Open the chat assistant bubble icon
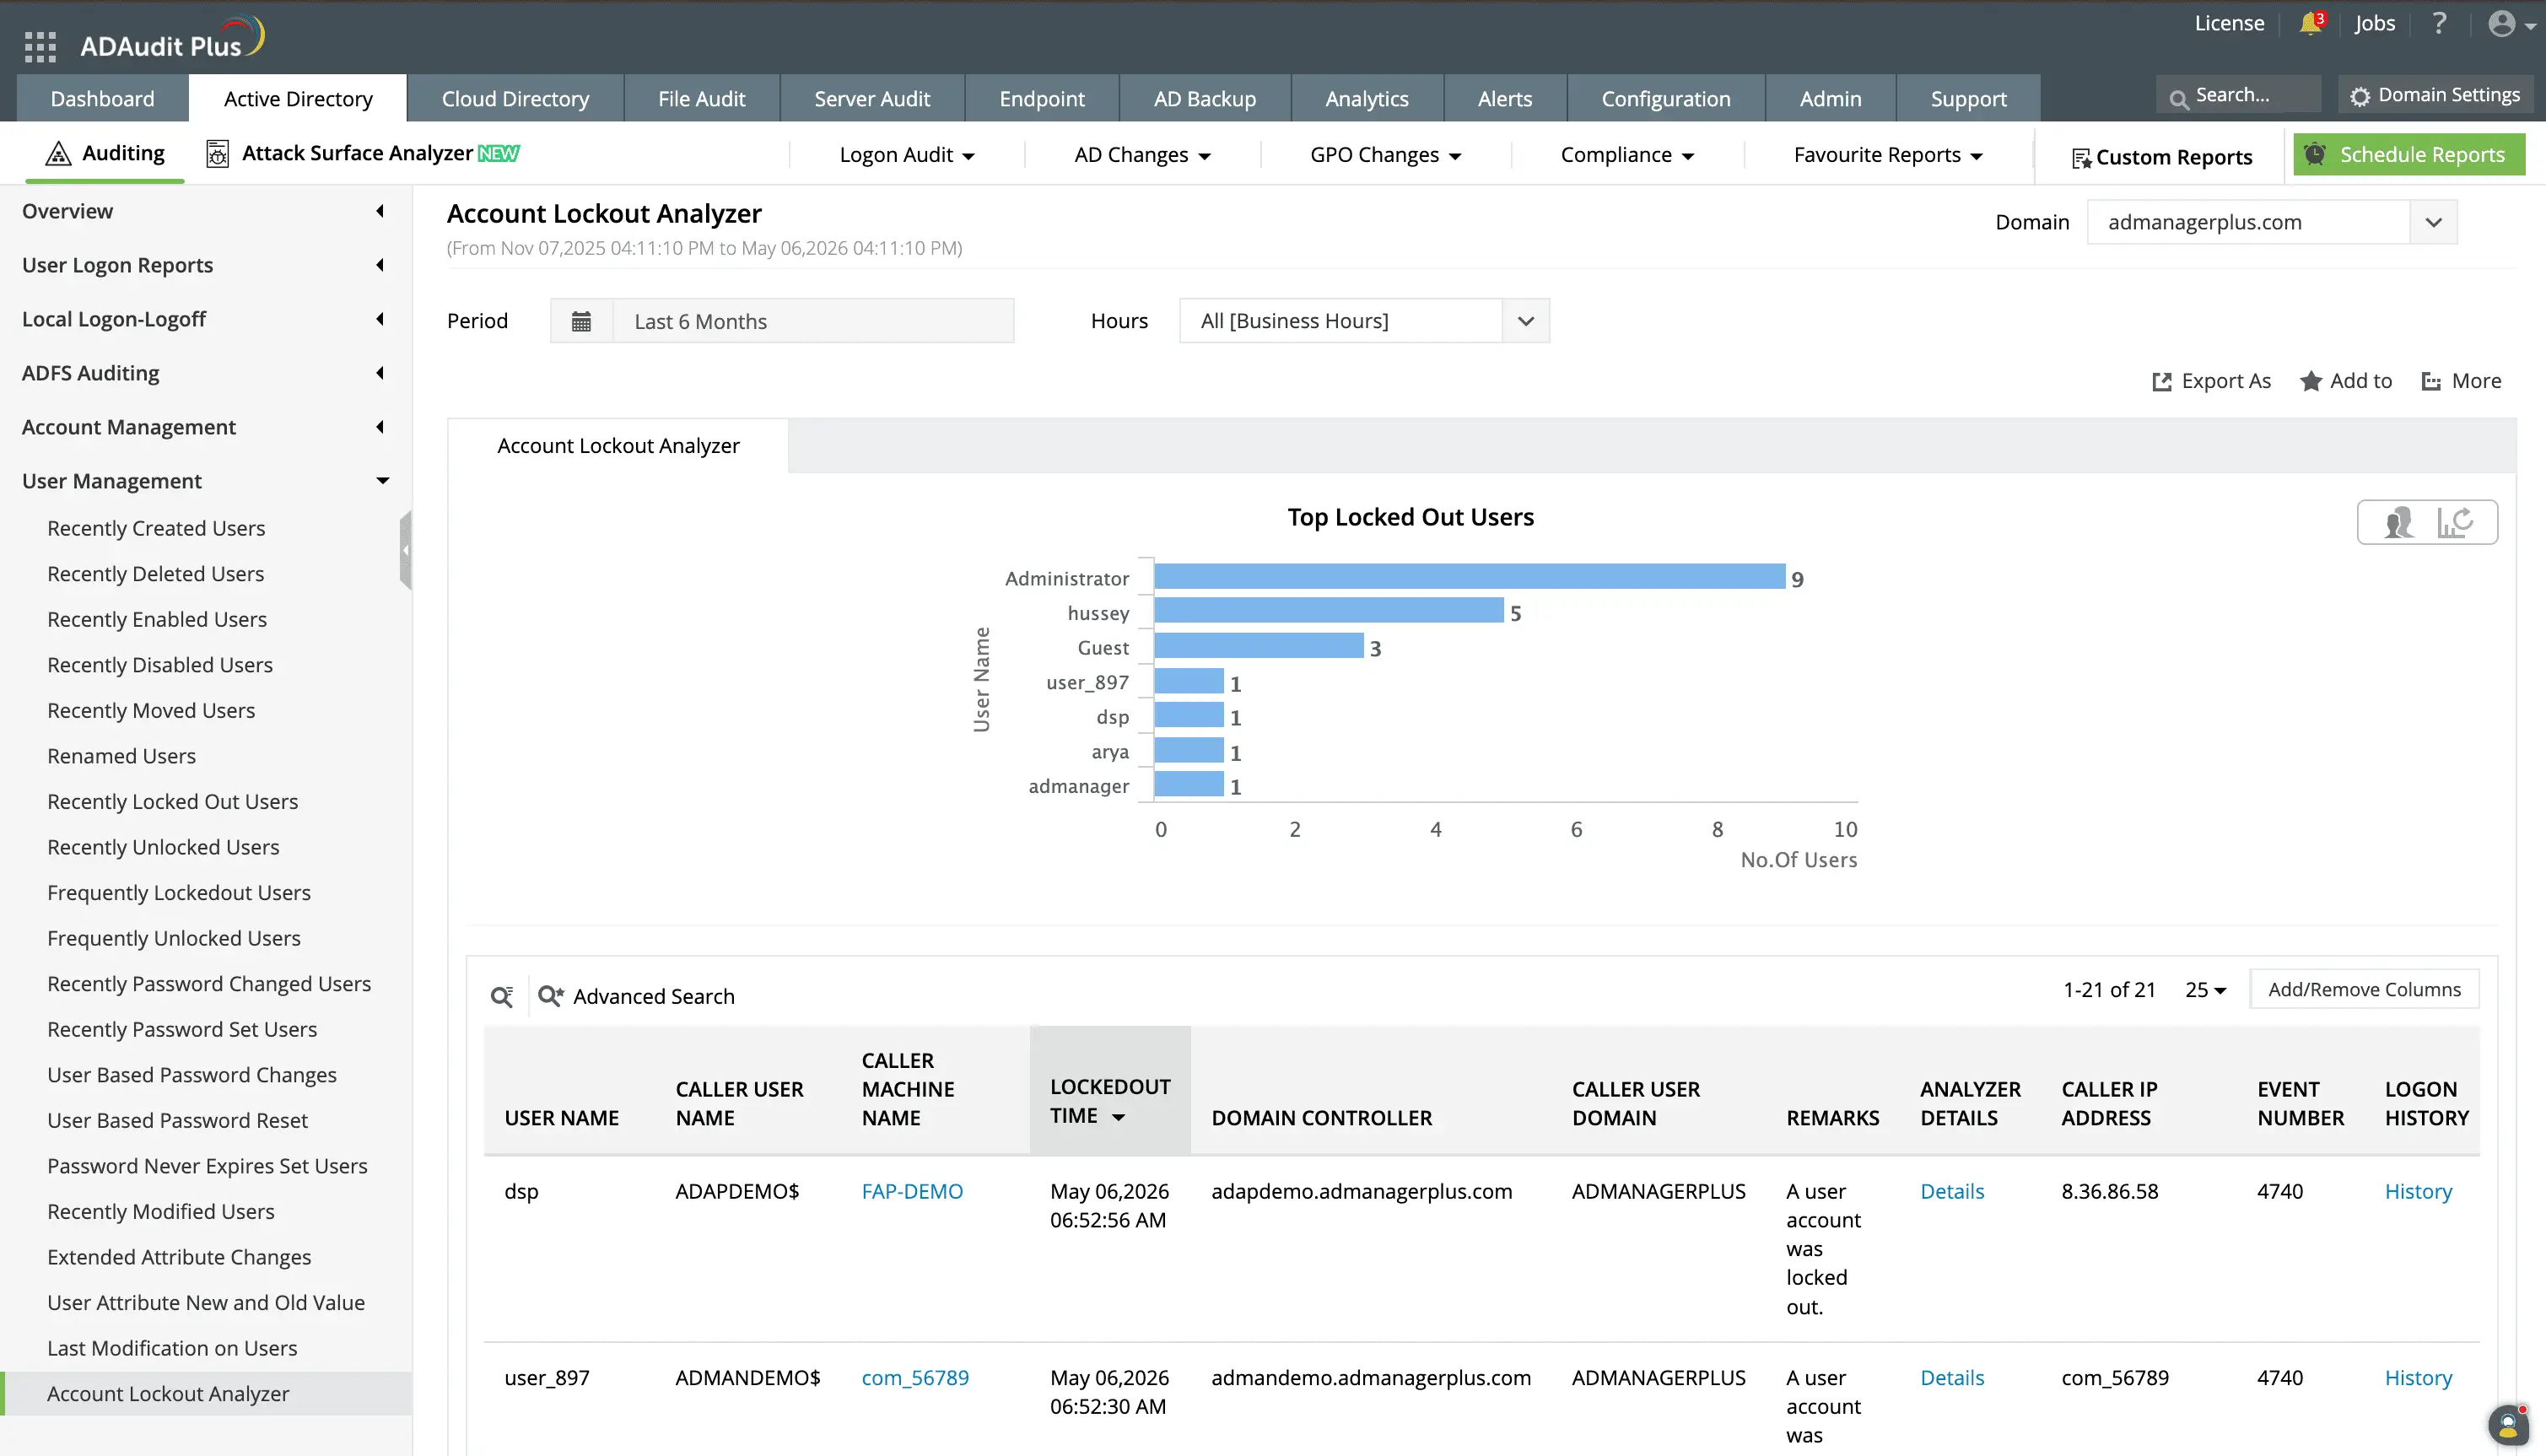Image resolution: width=2546 pixels, height=1456 pixels. click(x=2507, y=1424)
